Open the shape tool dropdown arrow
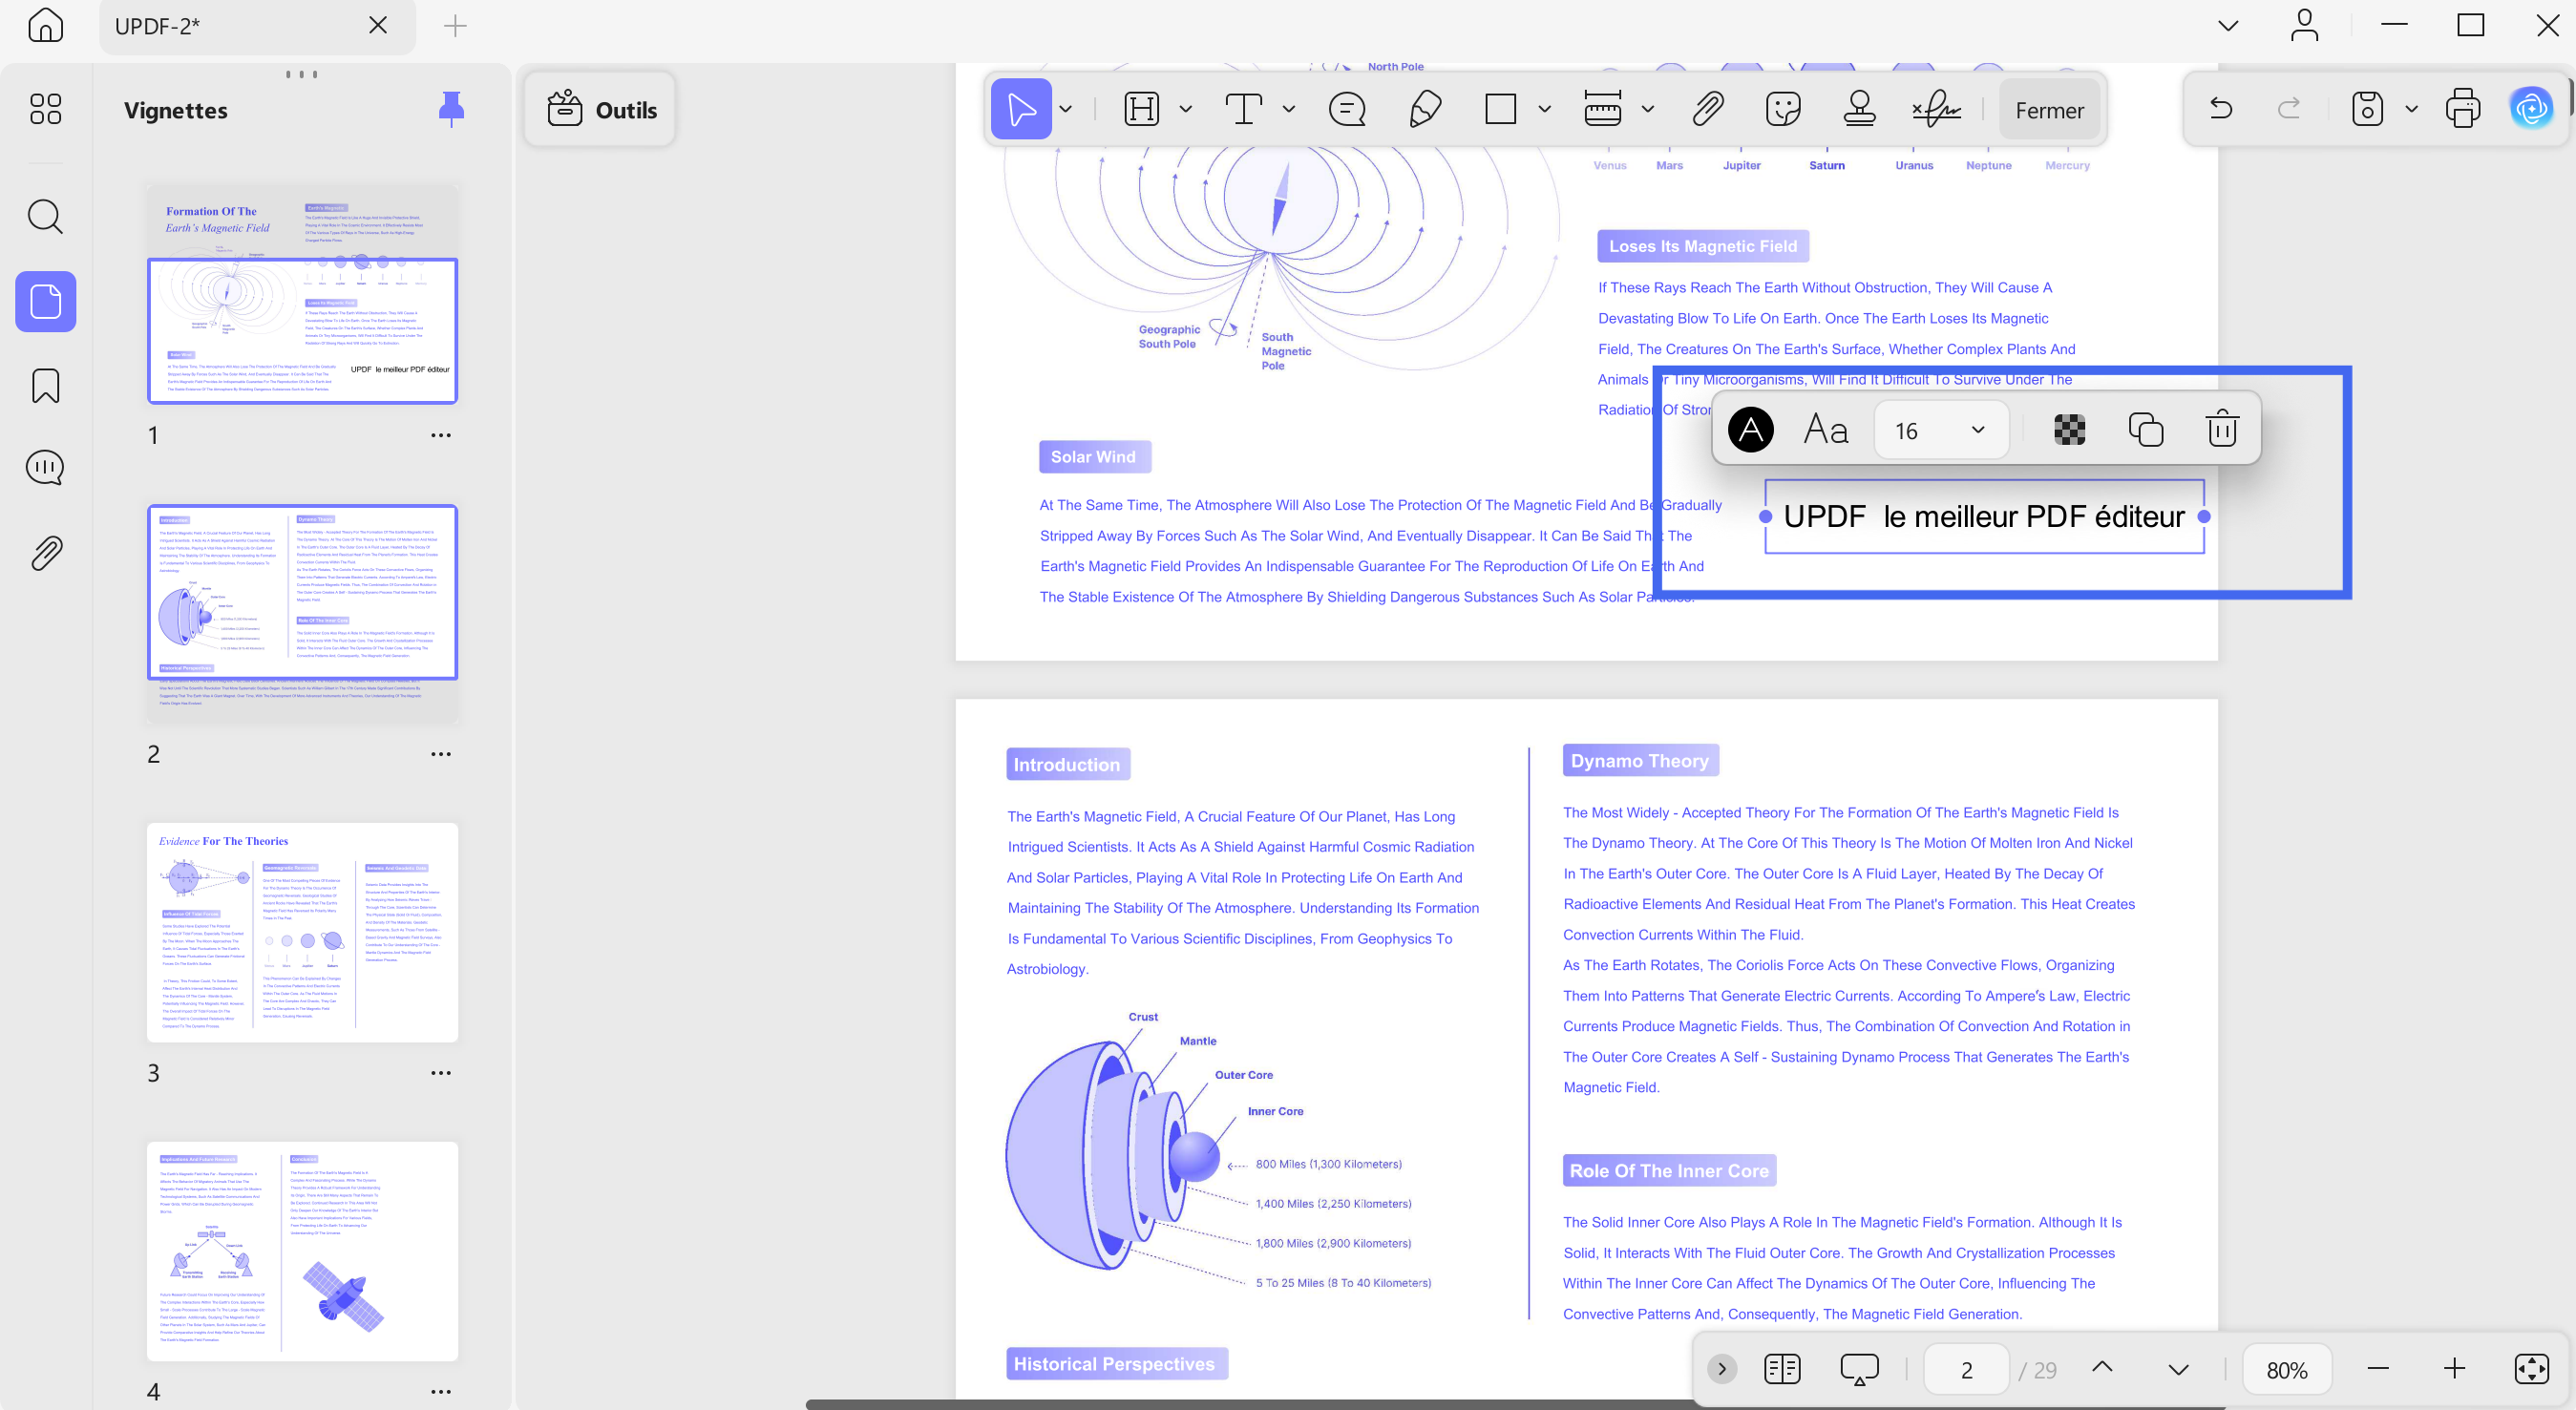The image size is (2576, 1410). (1544, 109)
